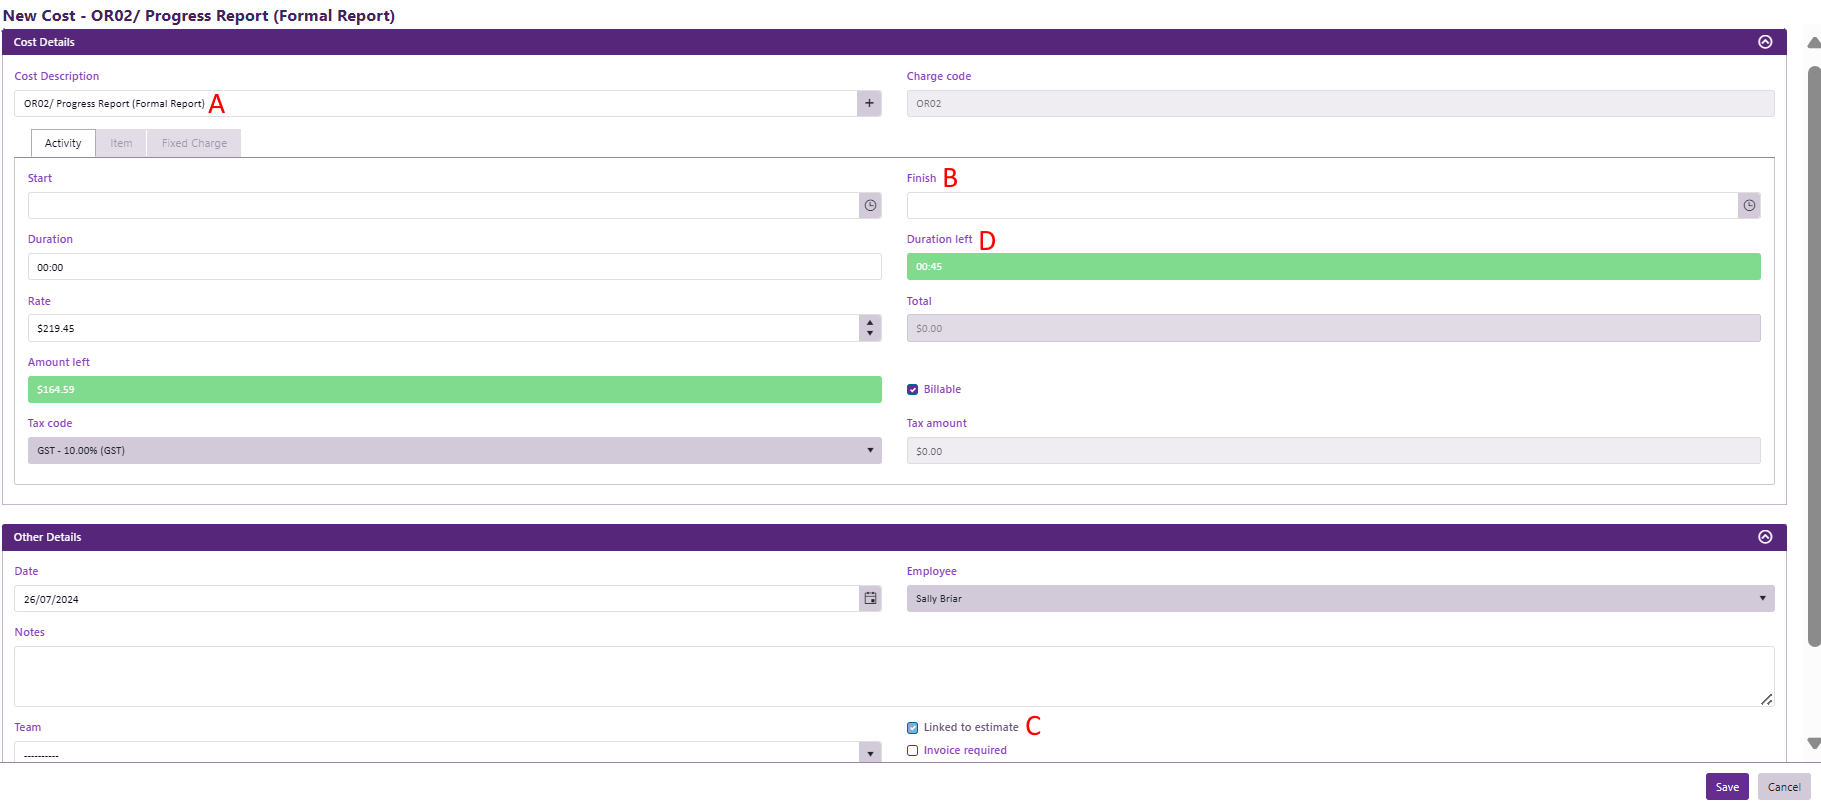Collapse the Other Details section
The height and width of the screenshot is (803, 1821).
[1765, 537]
